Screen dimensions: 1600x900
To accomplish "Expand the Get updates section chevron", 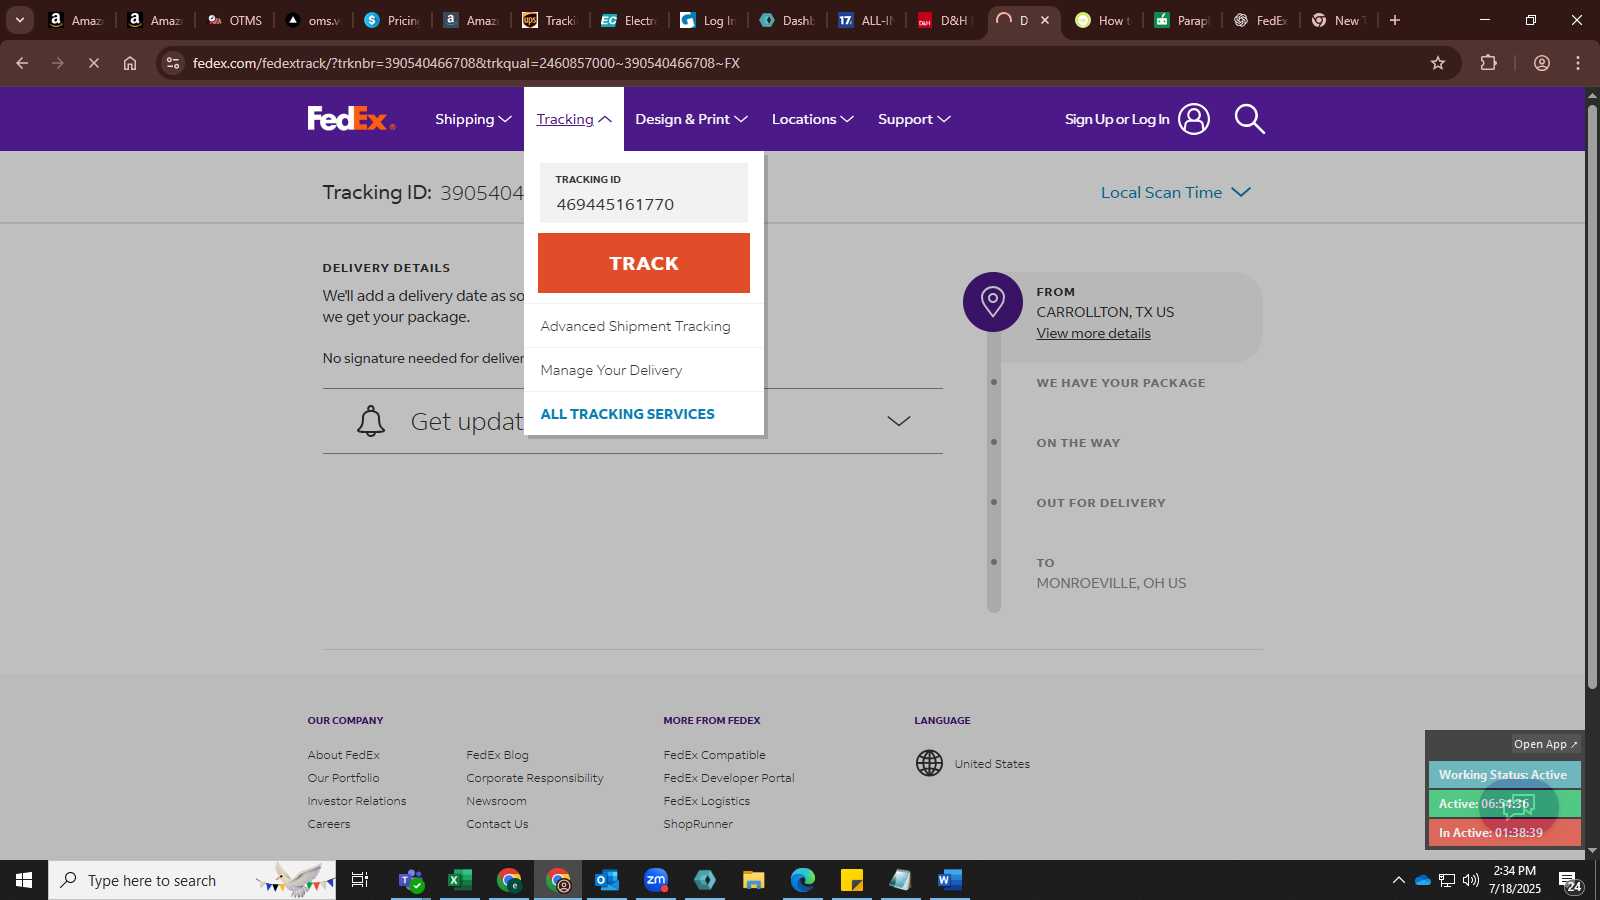I will click(899, 421).
